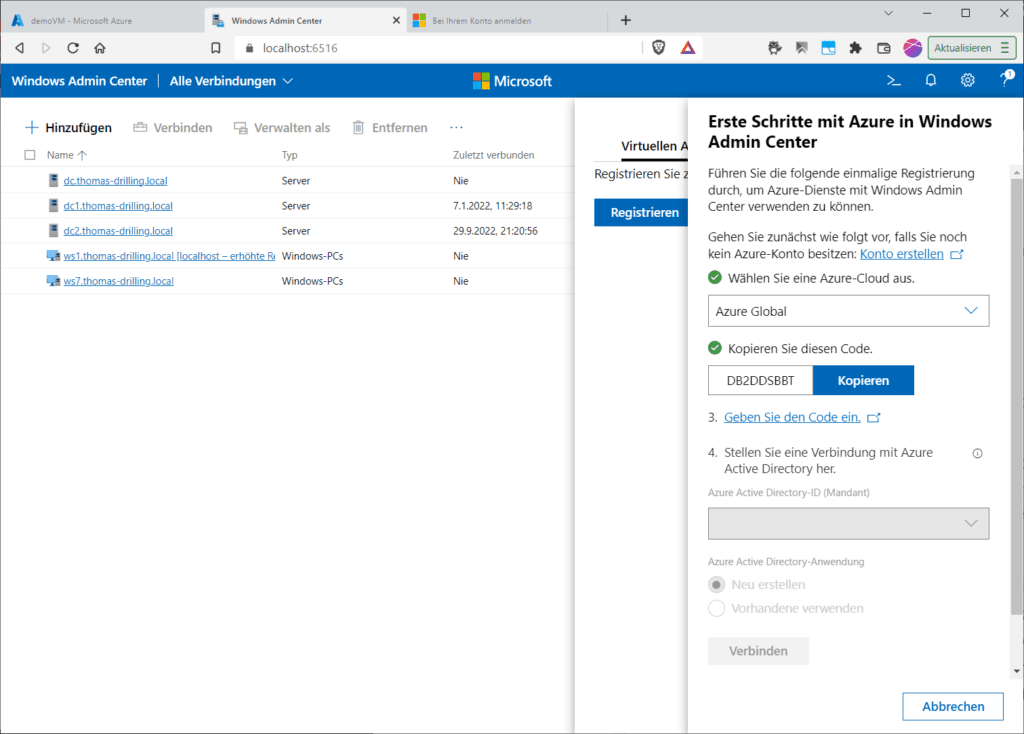Click the Verbinden toolbar item
The image size is (1024, 734).
(172, 127)
